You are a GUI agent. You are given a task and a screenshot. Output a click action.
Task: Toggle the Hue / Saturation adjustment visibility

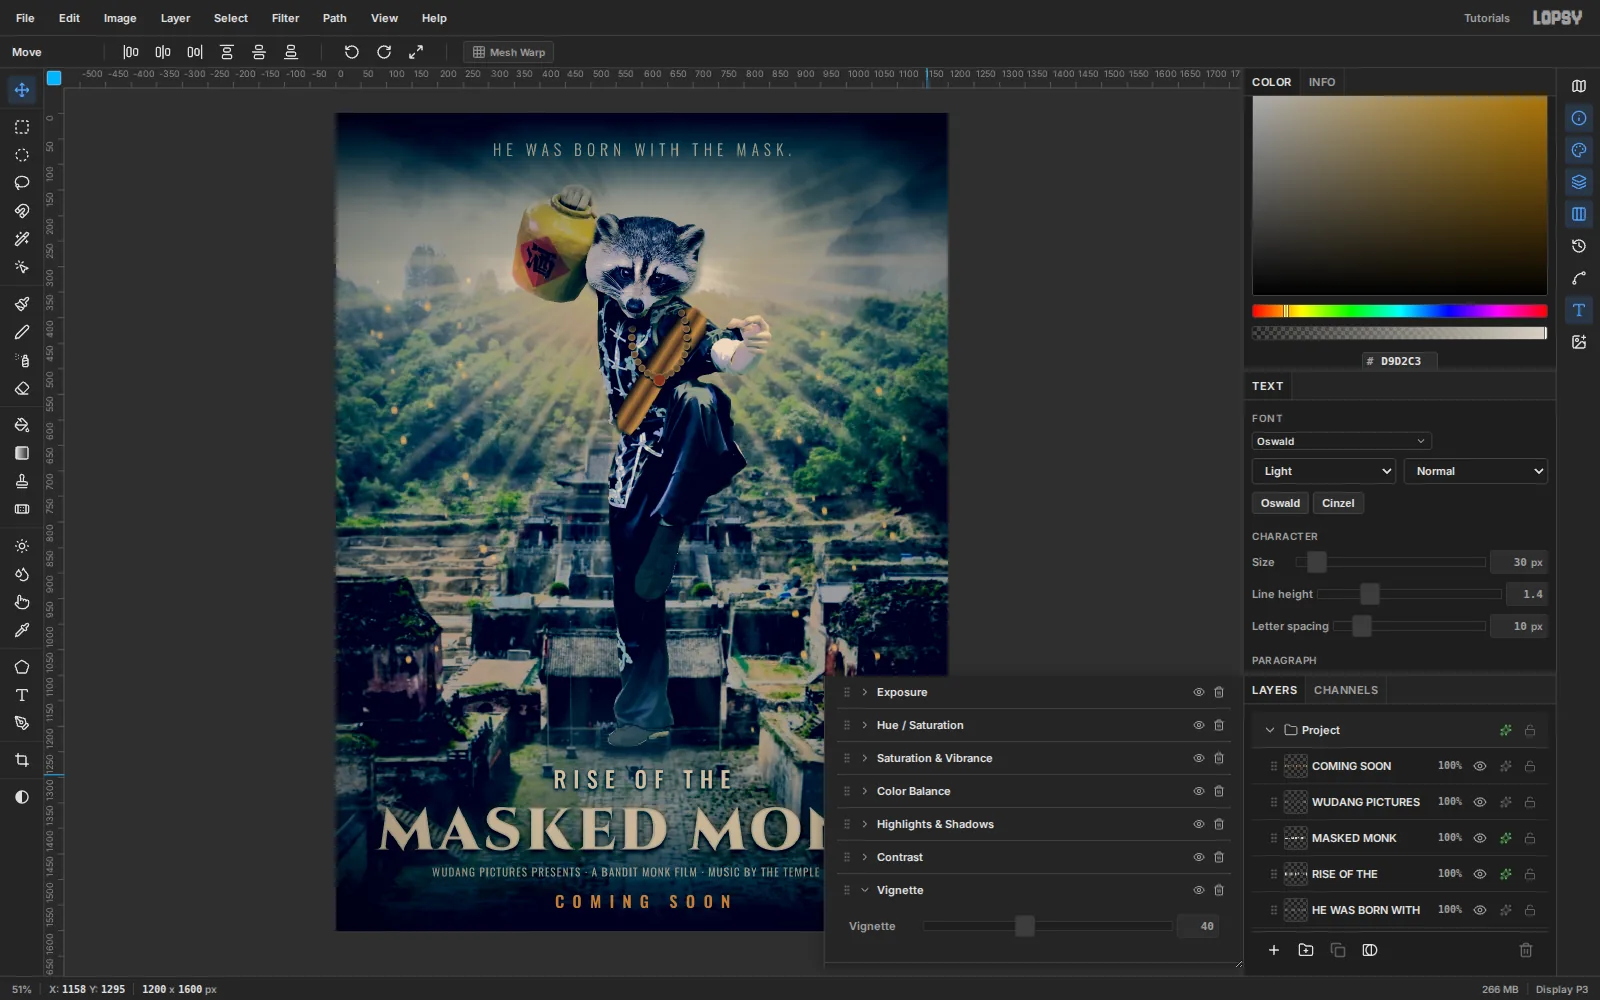(1198, 725)
